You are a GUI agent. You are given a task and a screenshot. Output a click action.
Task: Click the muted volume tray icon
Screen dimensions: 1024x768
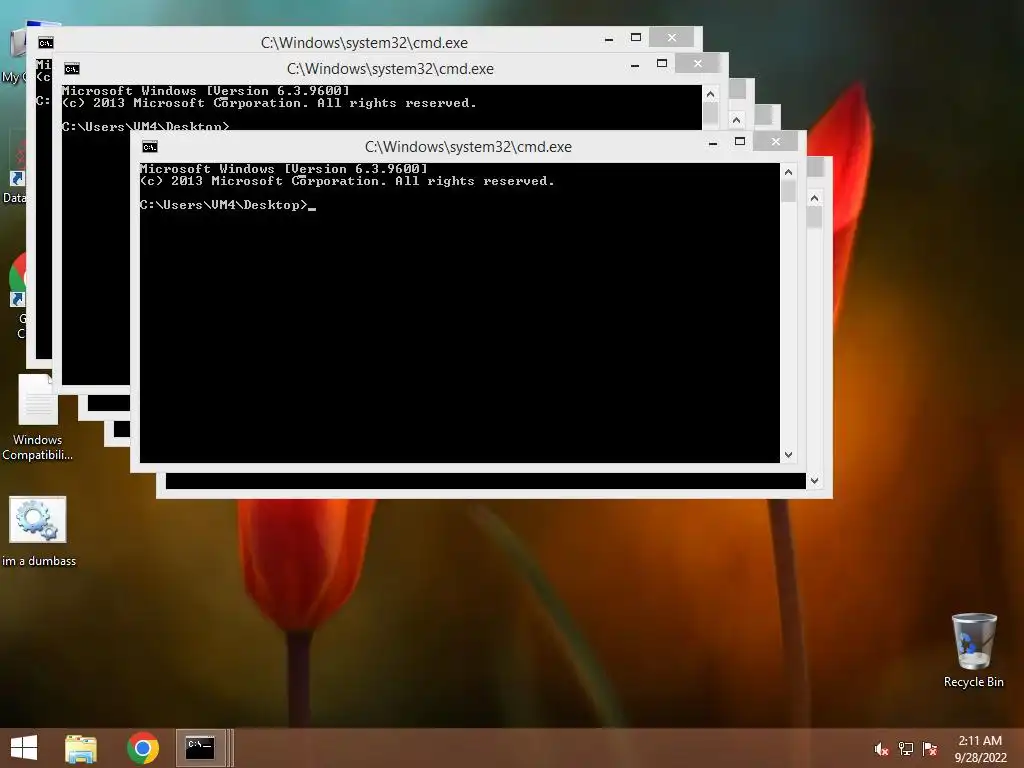882,749
